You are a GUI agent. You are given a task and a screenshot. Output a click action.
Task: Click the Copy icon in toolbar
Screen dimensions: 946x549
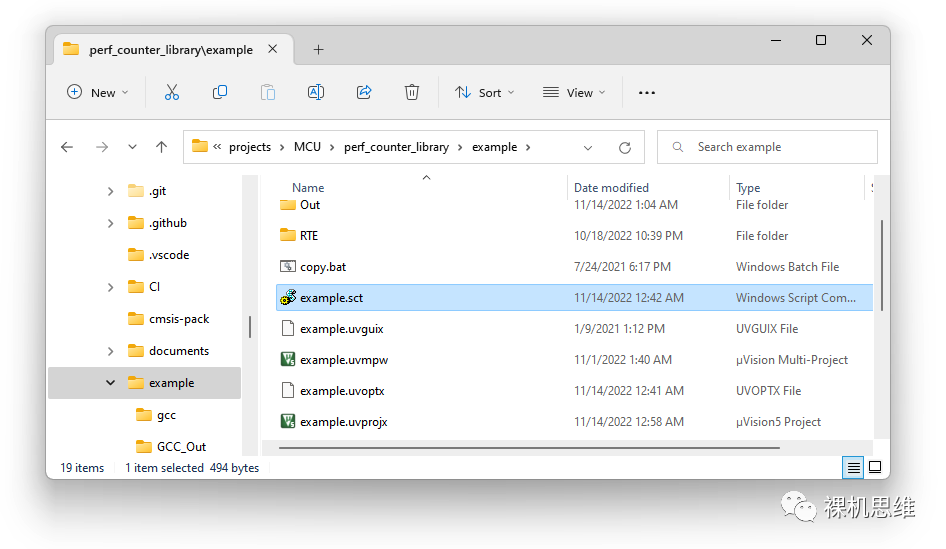(x=220, y=92)
